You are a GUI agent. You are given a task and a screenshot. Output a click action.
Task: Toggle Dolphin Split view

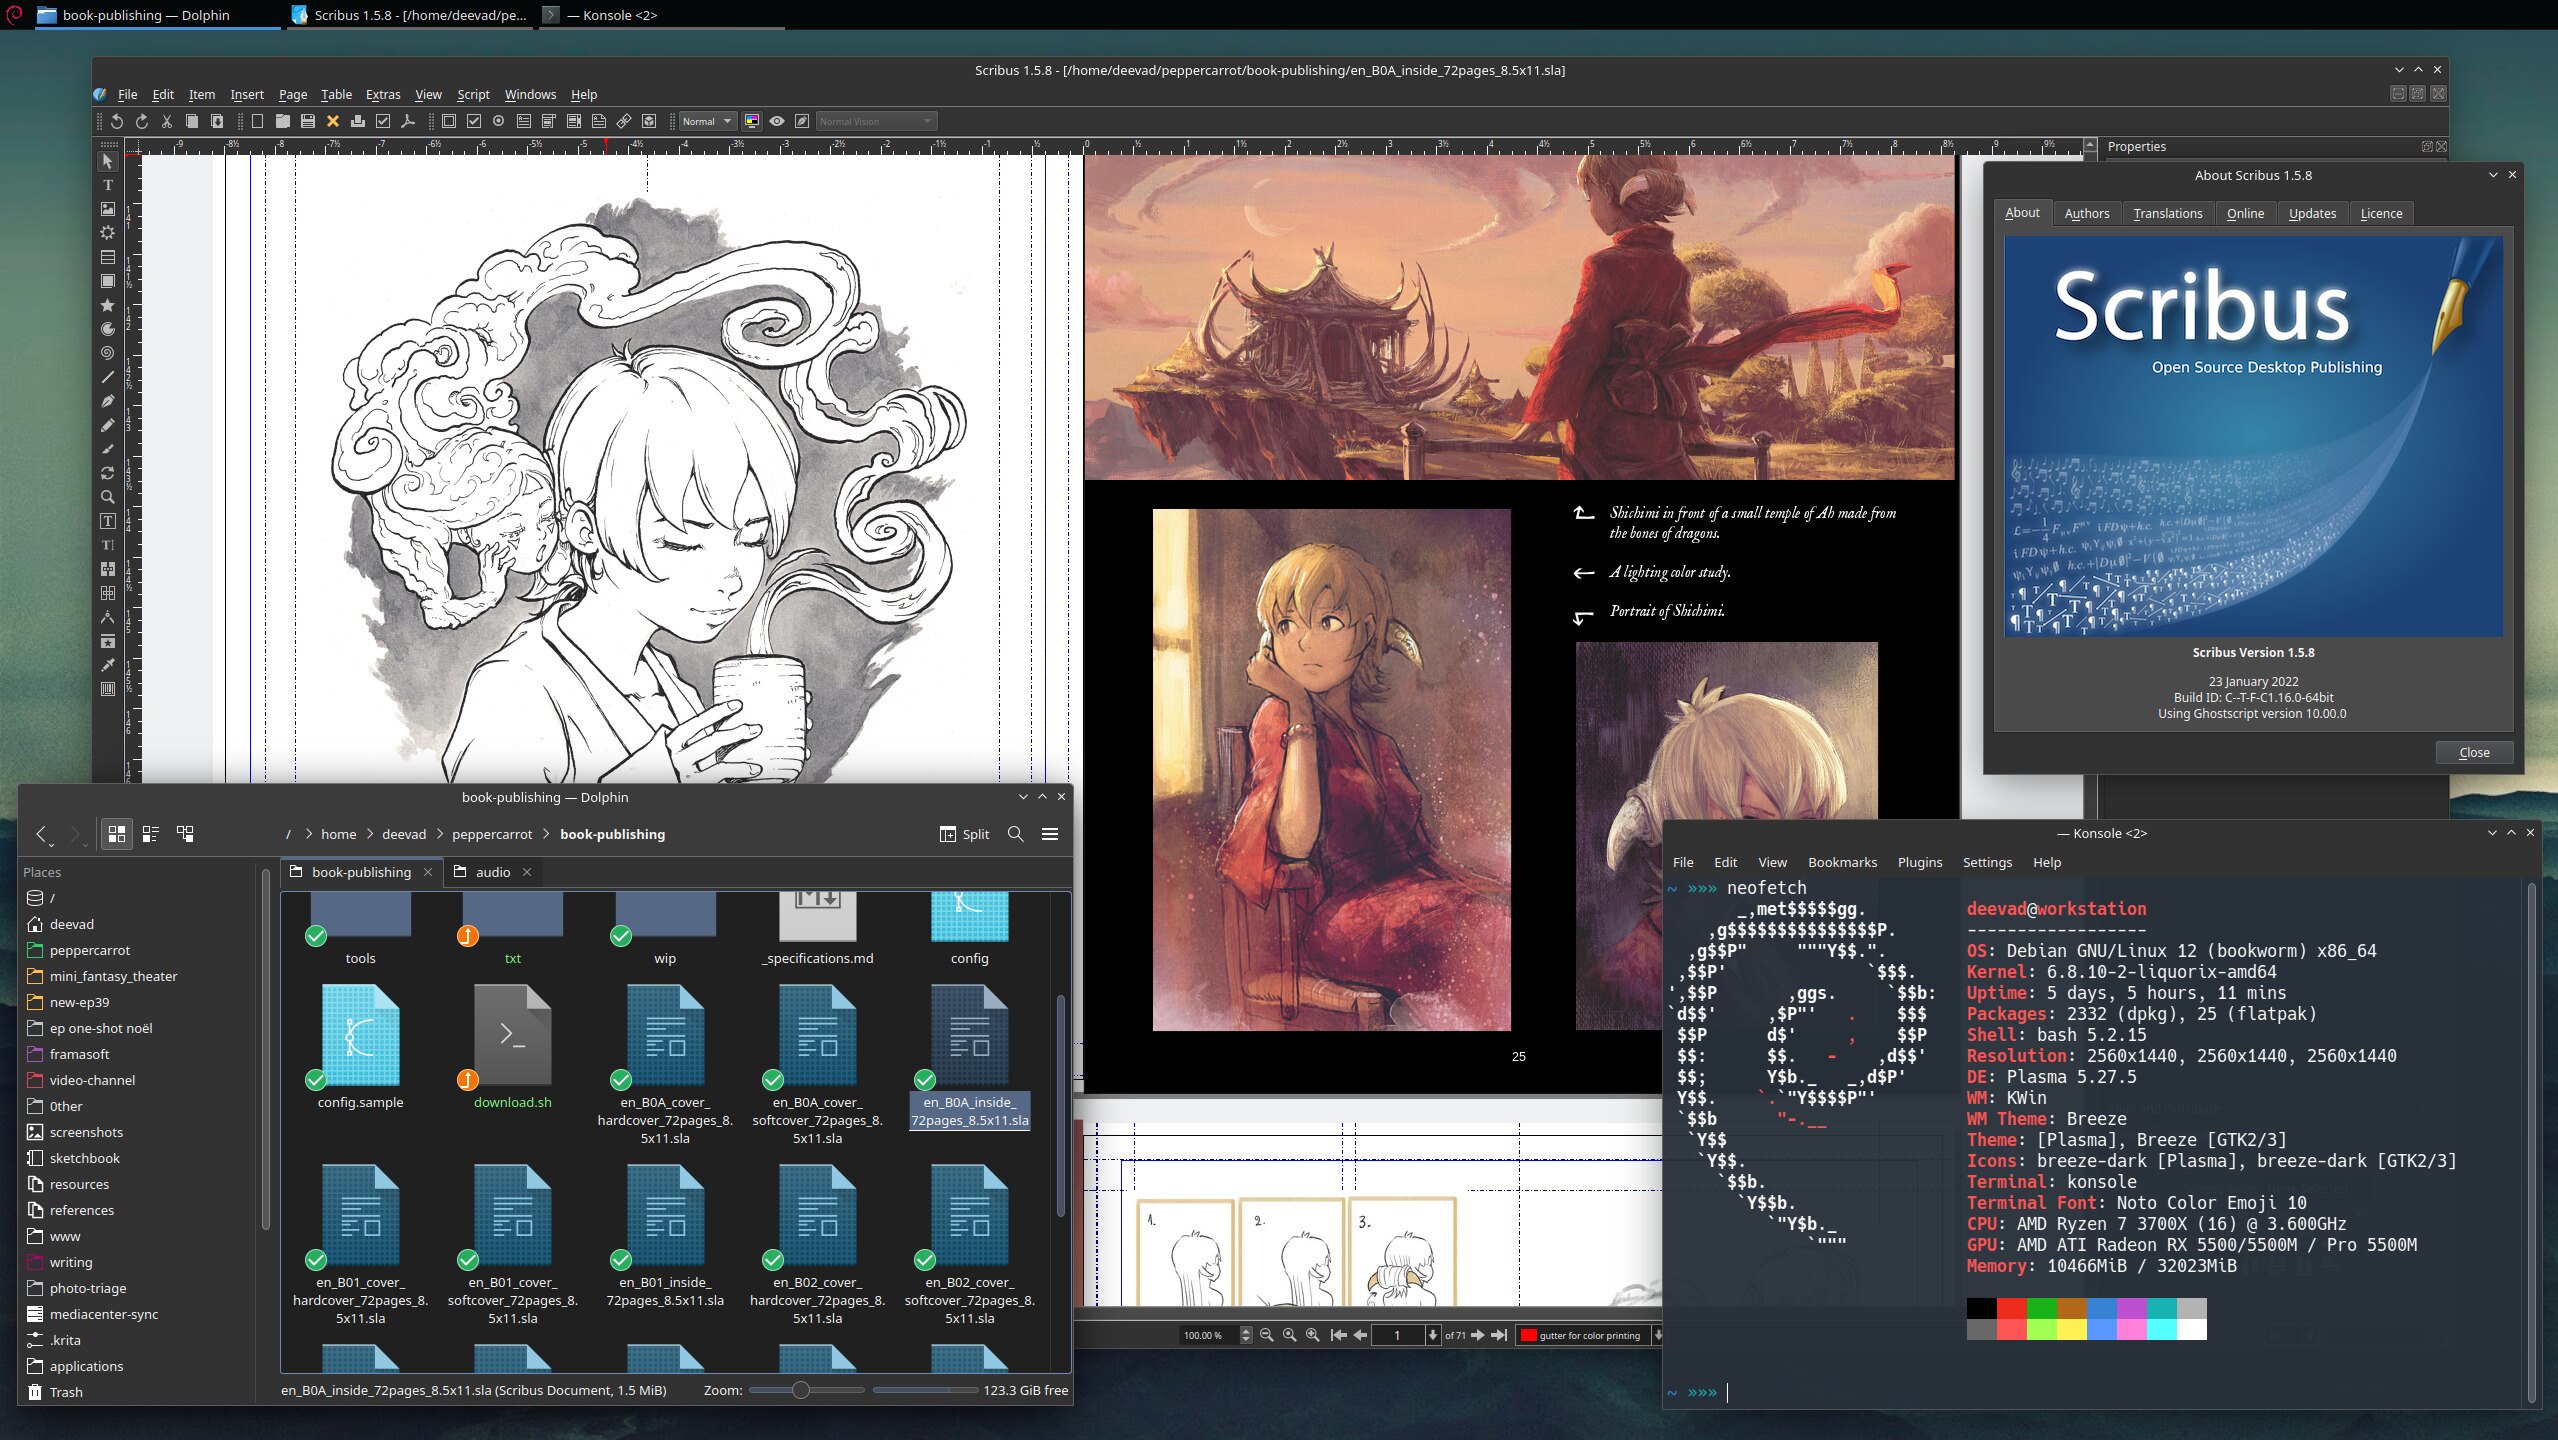coord(964,834)
